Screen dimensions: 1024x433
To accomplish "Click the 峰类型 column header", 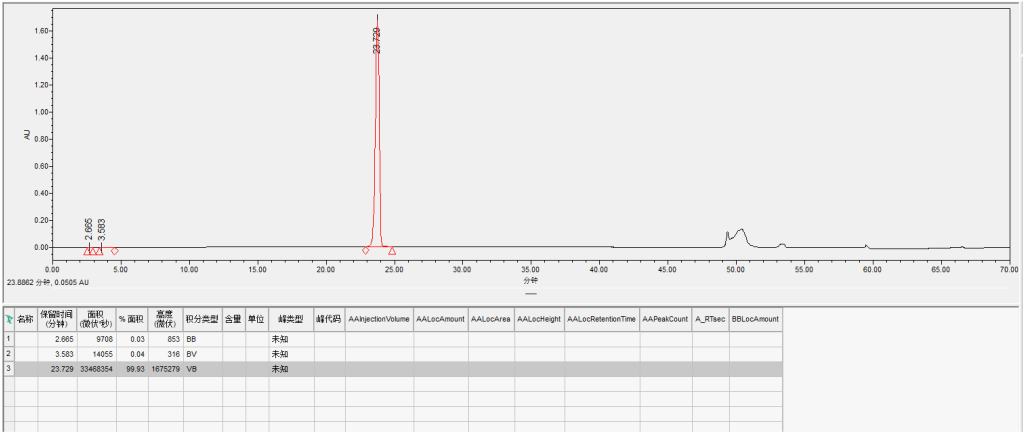I will click(290, 319).
